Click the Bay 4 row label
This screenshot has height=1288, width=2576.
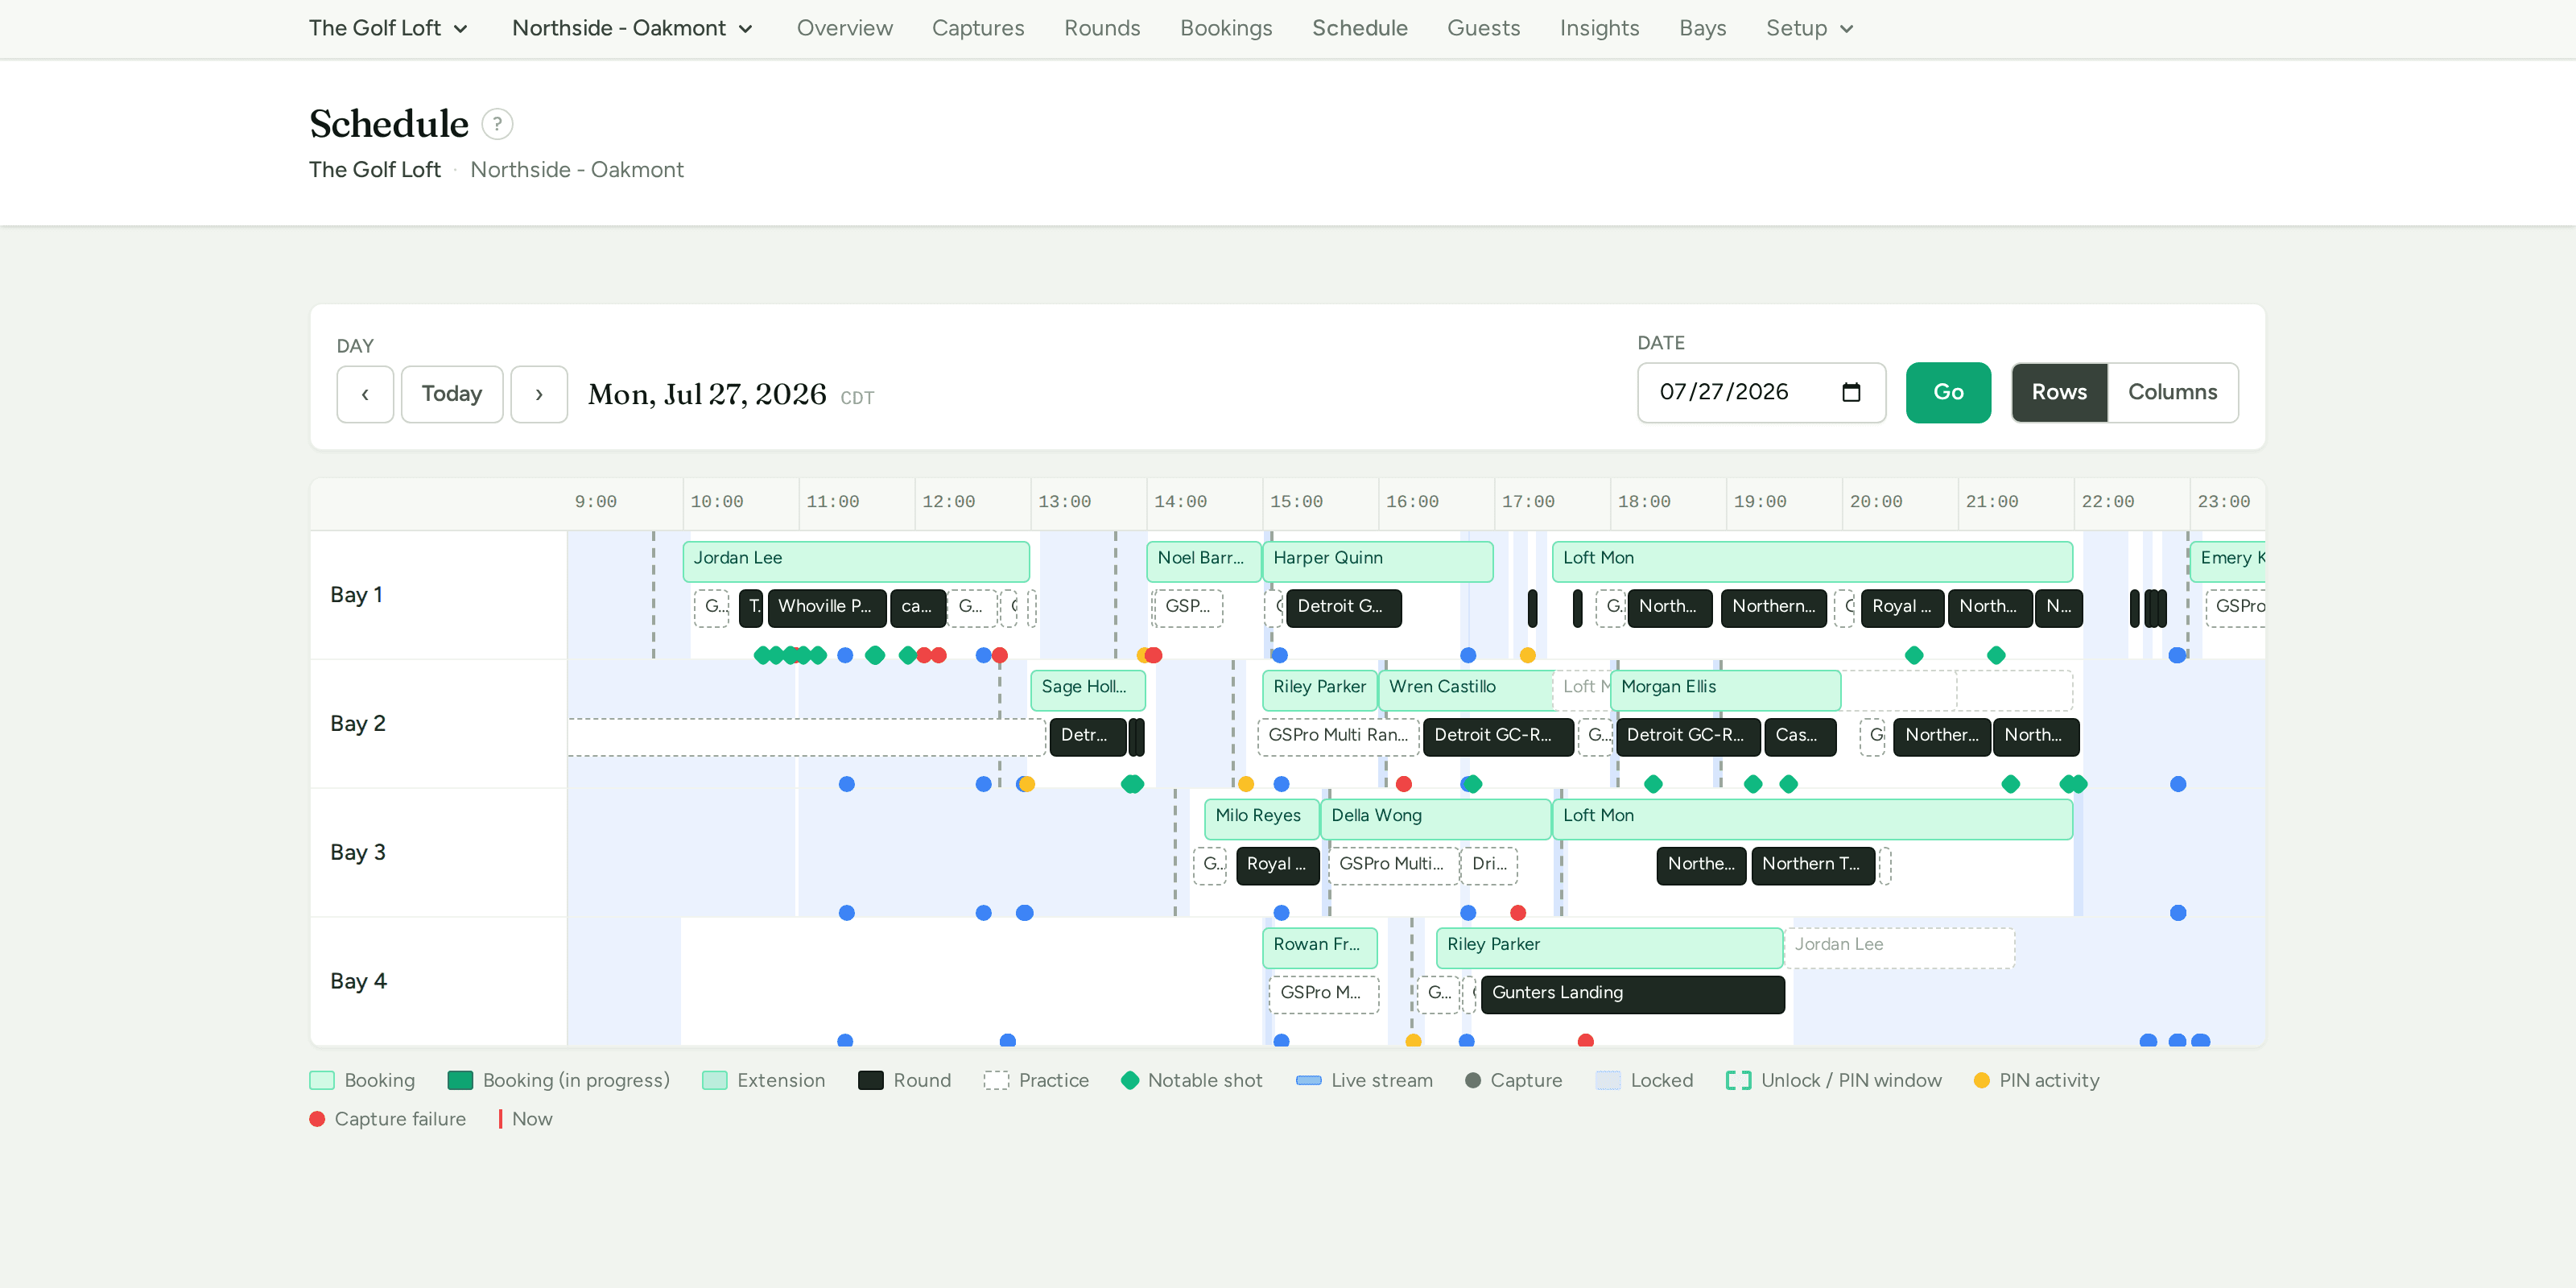[358, 982]
